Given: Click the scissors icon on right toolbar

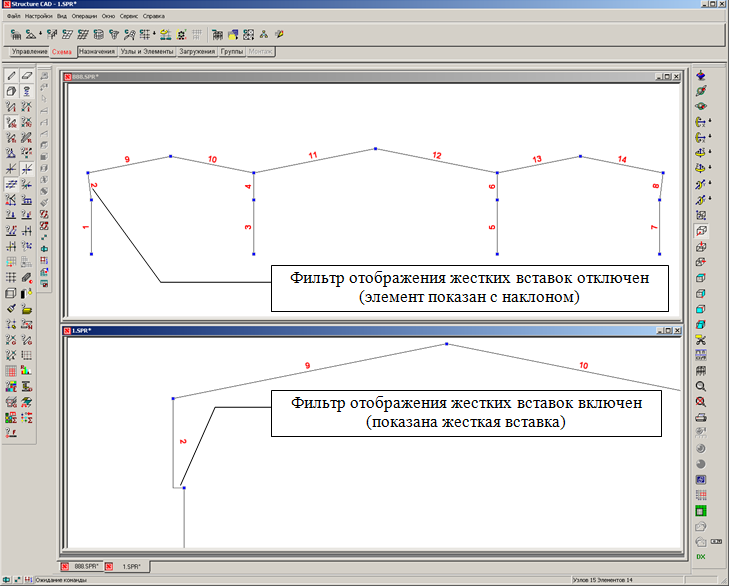Looking at the screenshot, I should 701,340.
